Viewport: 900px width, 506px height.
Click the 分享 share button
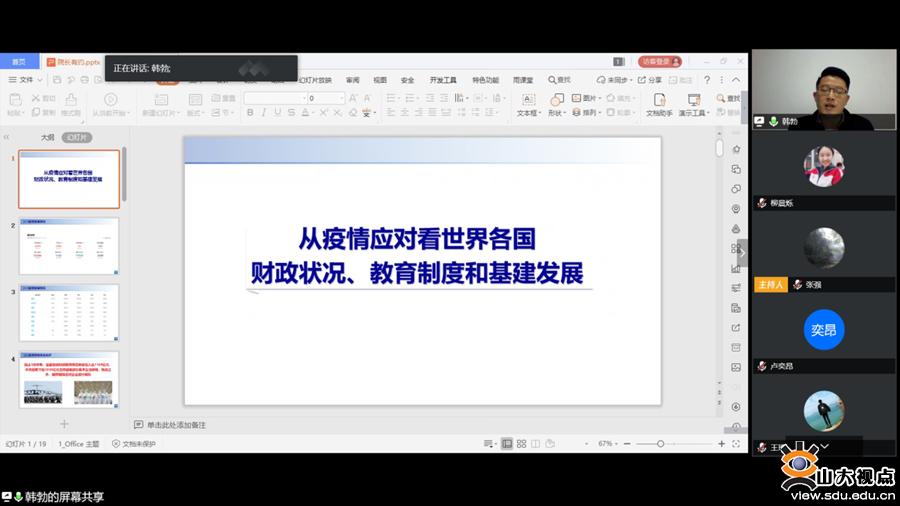coord(650,80)
